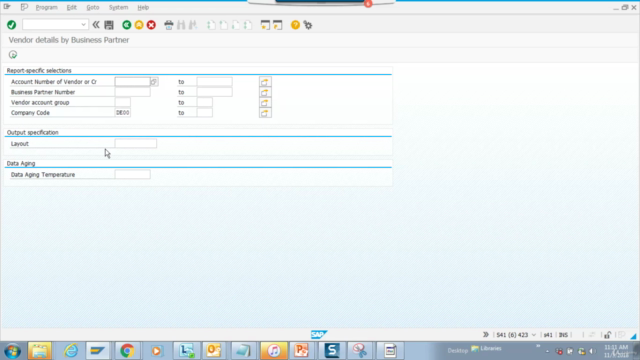
Task: Open the Edit menu
Action: pyautogui.click(x=71, y=7)
